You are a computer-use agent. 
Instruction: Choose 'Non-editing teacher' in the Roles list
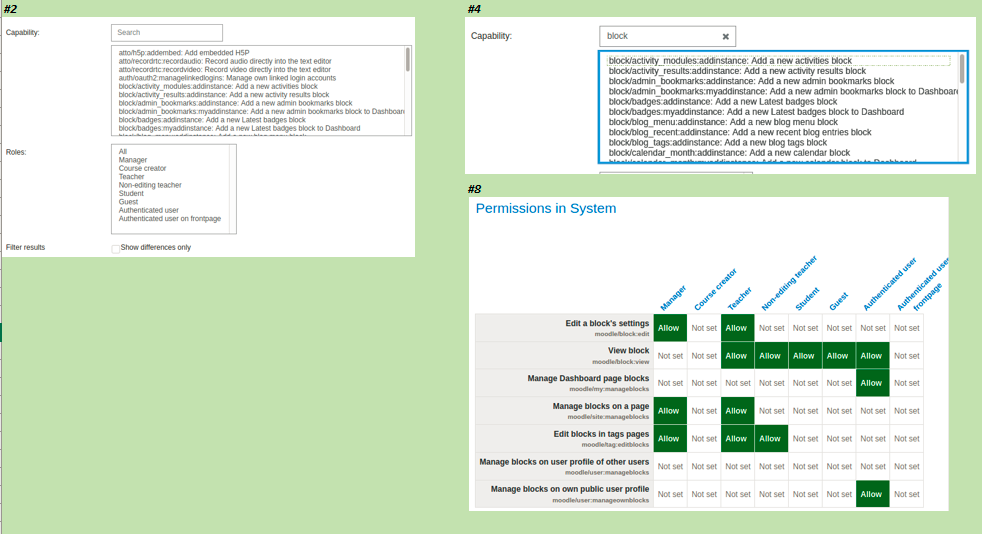[x=150, y=185]
